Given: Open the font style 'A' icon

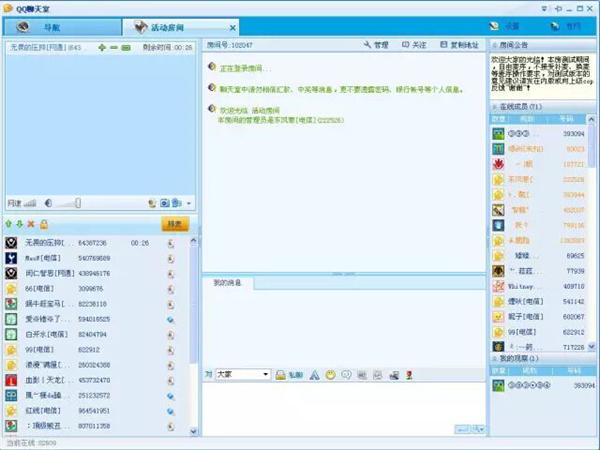Looking at the screenshot, I should pos(314,374).
